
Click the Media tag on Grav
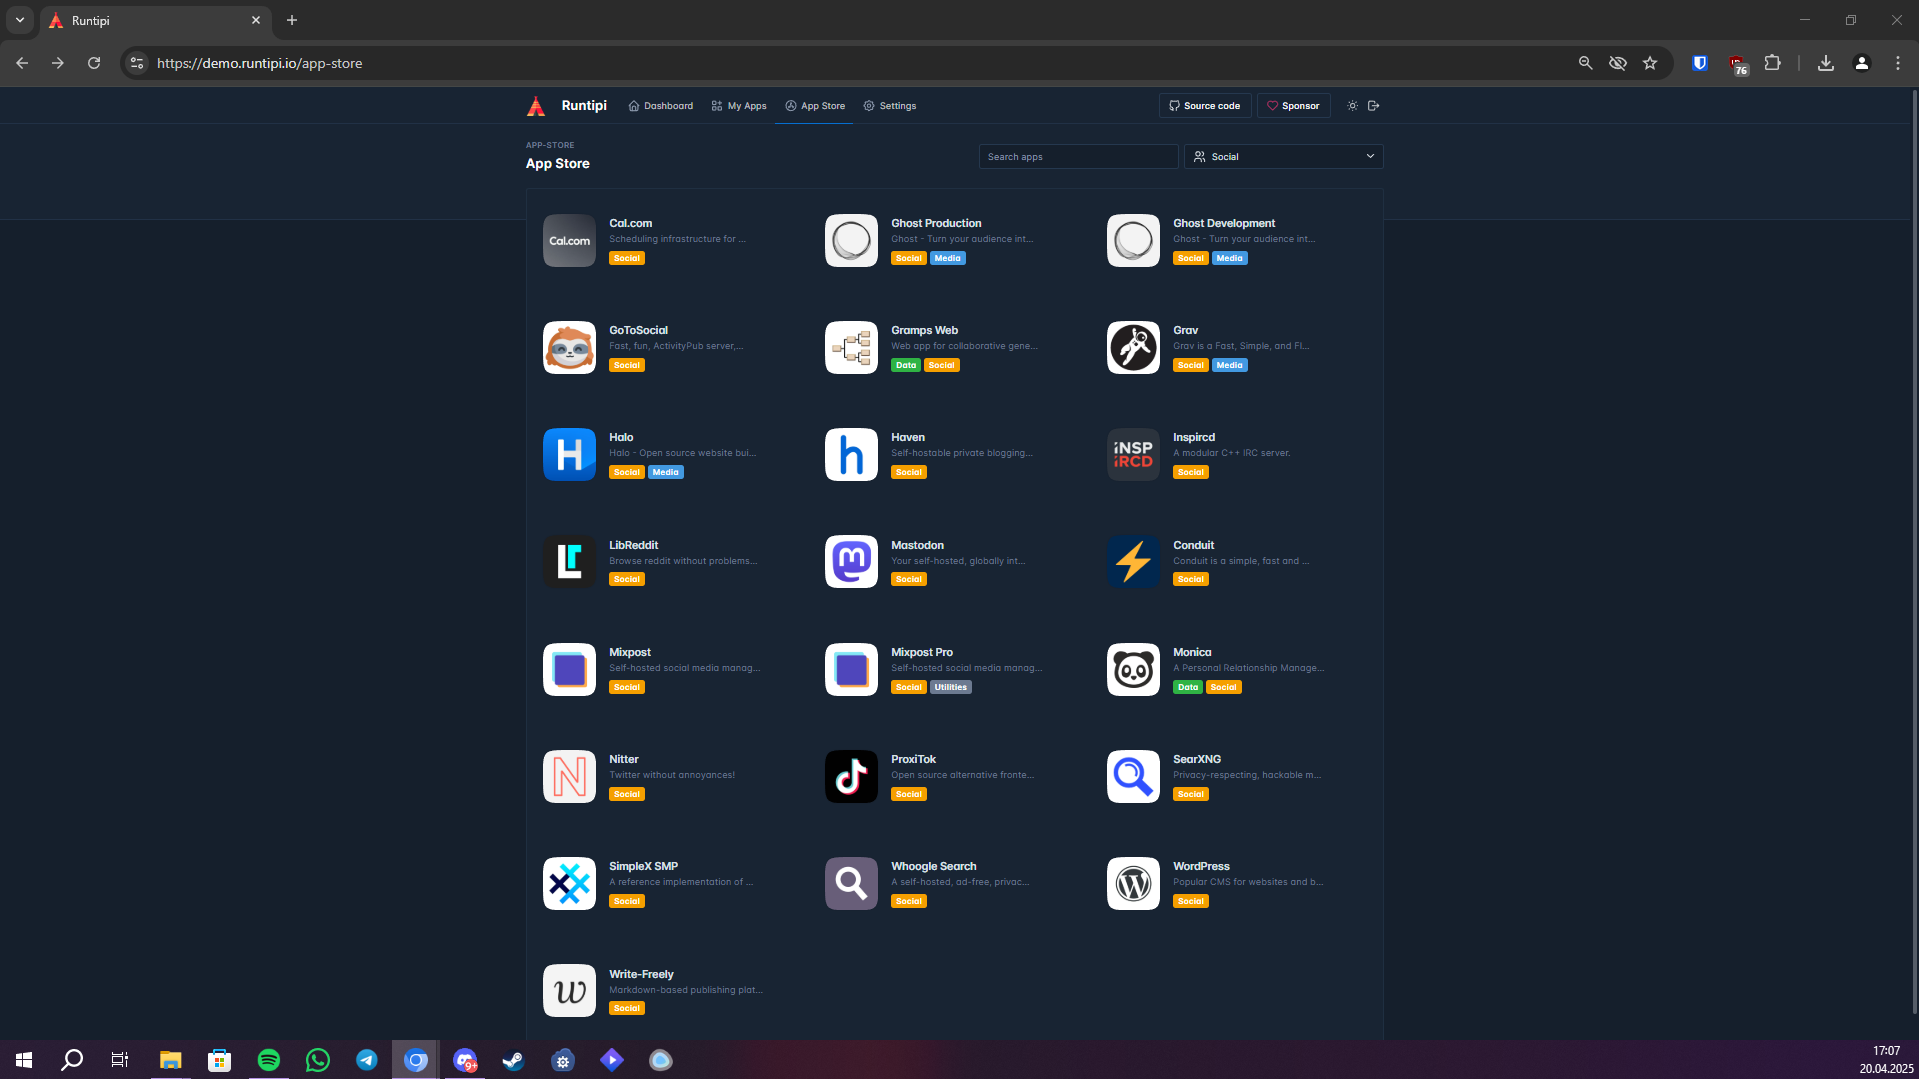pyautogui.click(x=1229, y=365)
